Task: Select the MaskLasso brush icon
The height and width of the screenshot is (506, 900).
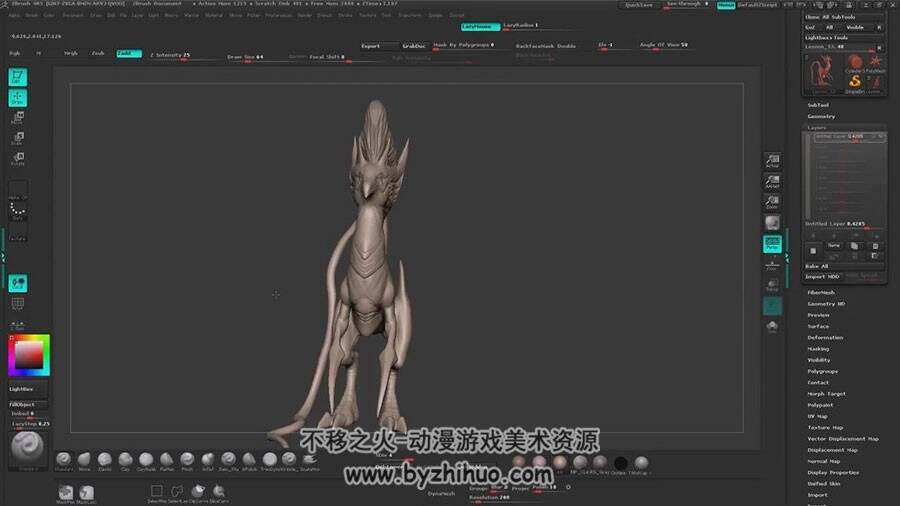Action: 87,493
